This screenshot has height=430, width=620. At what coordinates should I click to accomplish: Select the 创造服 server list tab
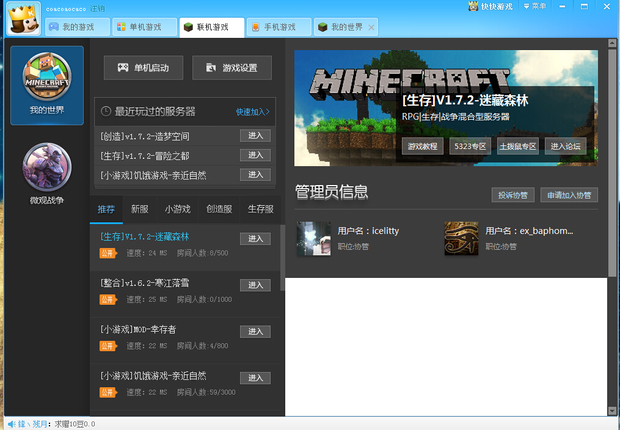click(x=219, y=209)
